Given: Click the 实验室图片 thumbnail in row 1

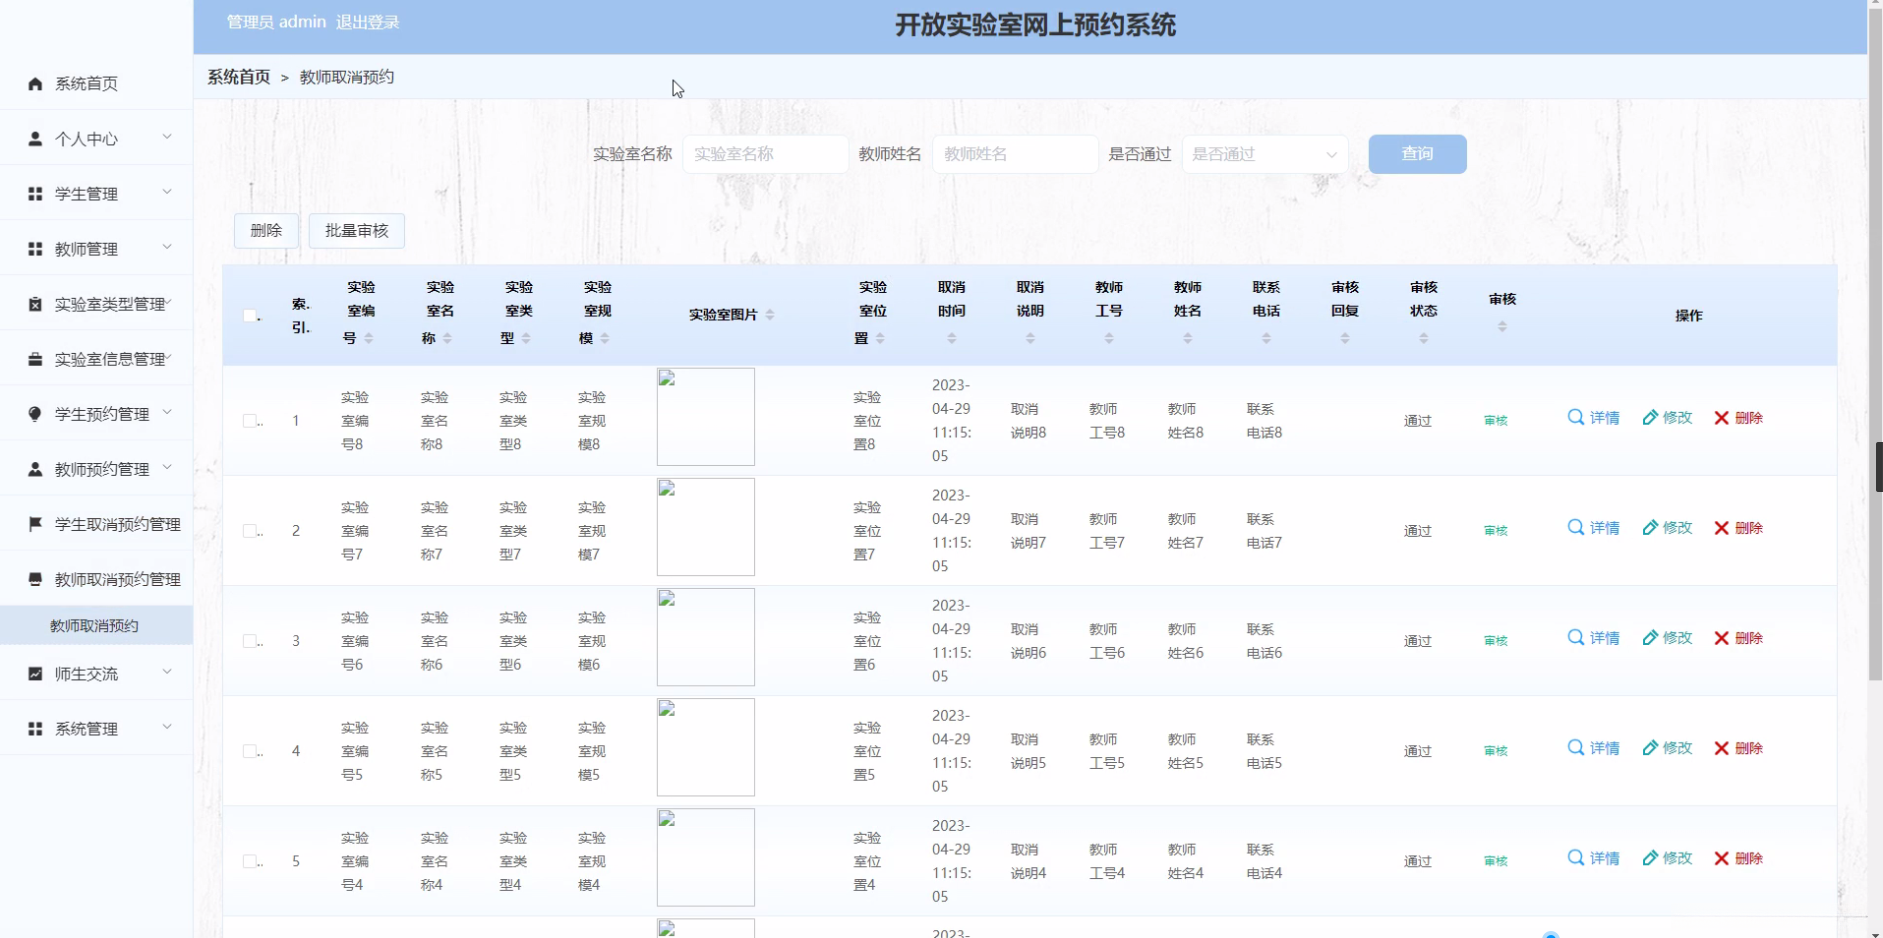Looking at the screenshot, I should pos(706,417).
